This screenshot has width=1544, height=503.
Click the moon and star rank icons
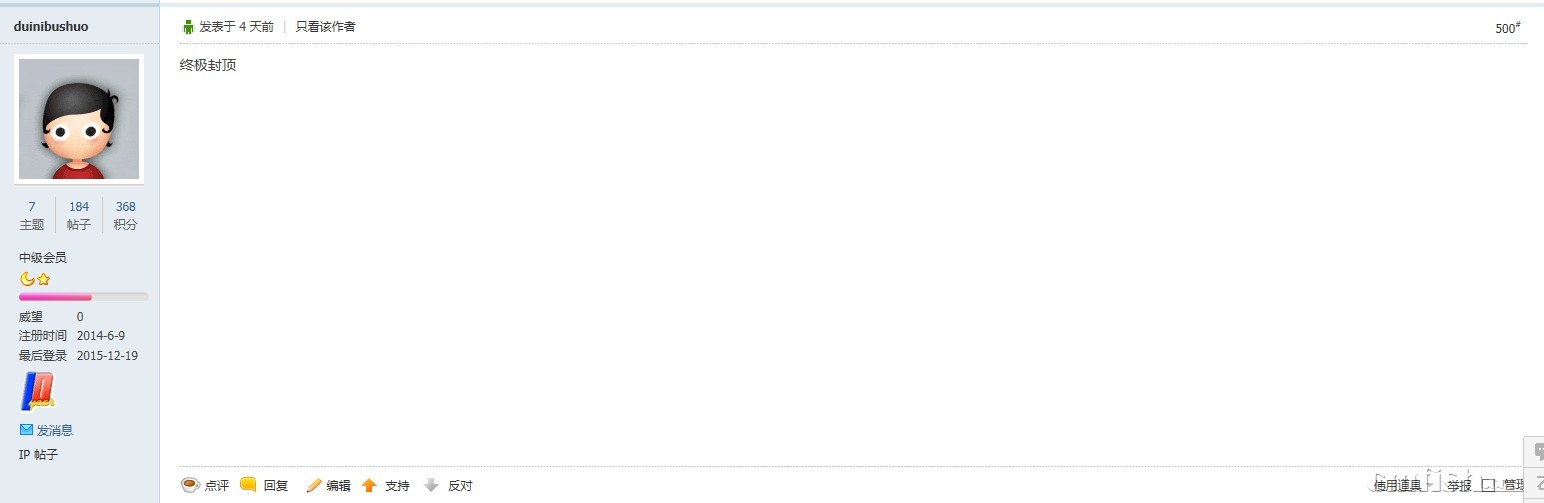[35, 279]
